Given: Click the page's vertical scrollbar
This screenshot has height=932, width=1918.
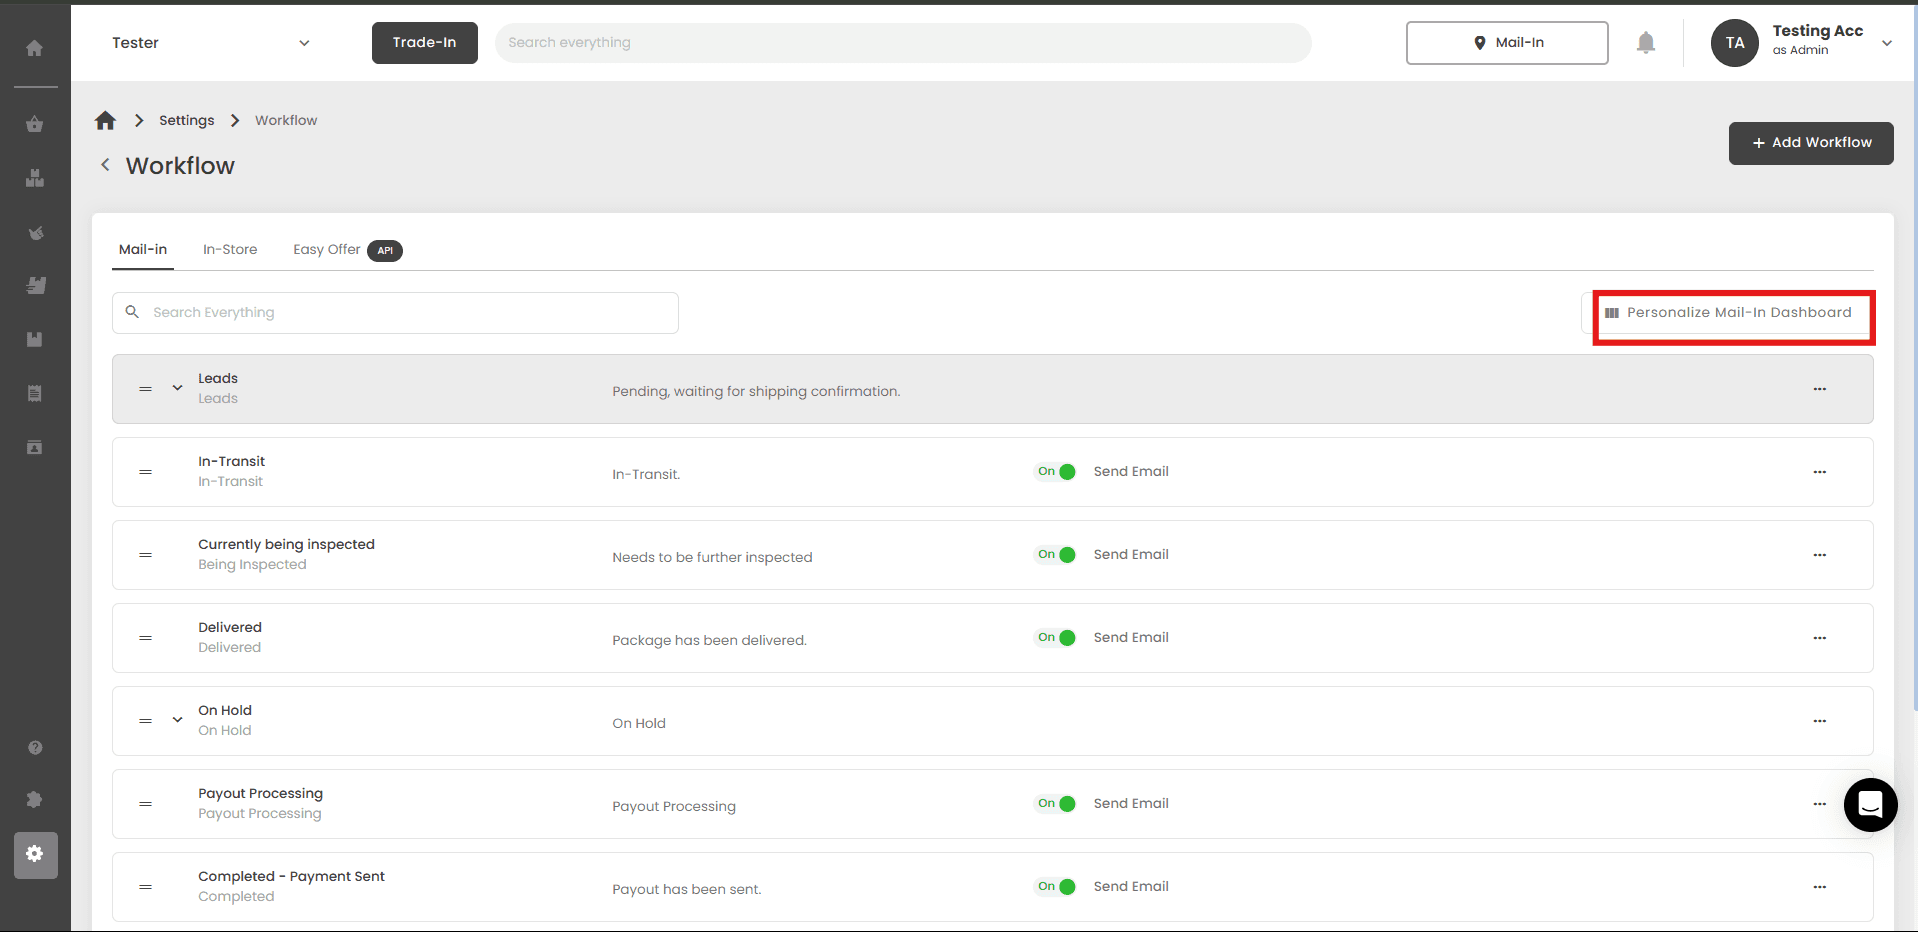Looking at the screenshot, I should [1914, 360].
